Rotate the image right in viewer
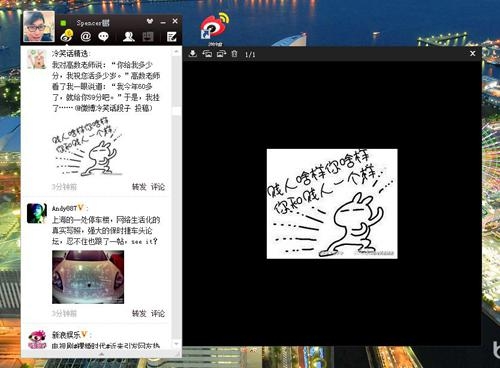The width and height of the screenshot is (500, 368). 221,54
